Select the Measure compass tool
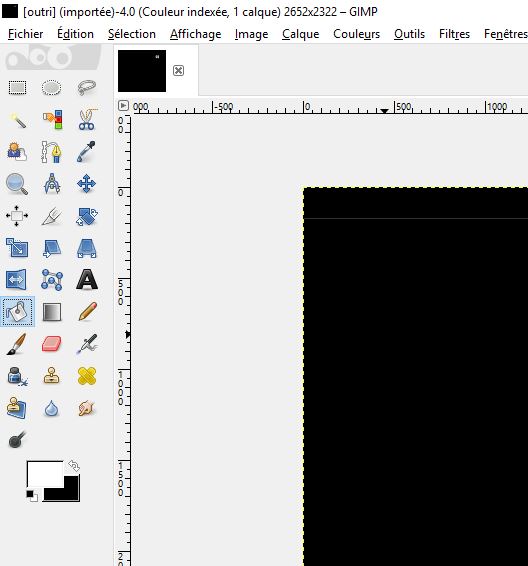The width and height of the screenshot is (528, 566). (x=52, y=184)
